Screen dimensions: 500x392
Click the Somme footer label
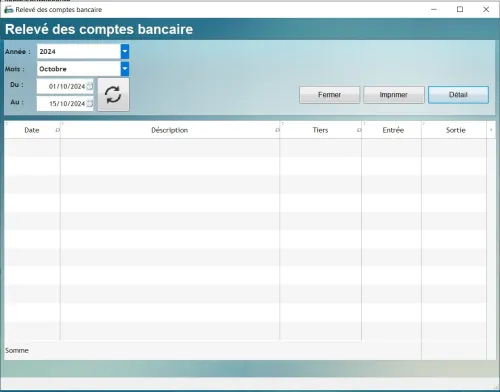(x=17, y=350)
